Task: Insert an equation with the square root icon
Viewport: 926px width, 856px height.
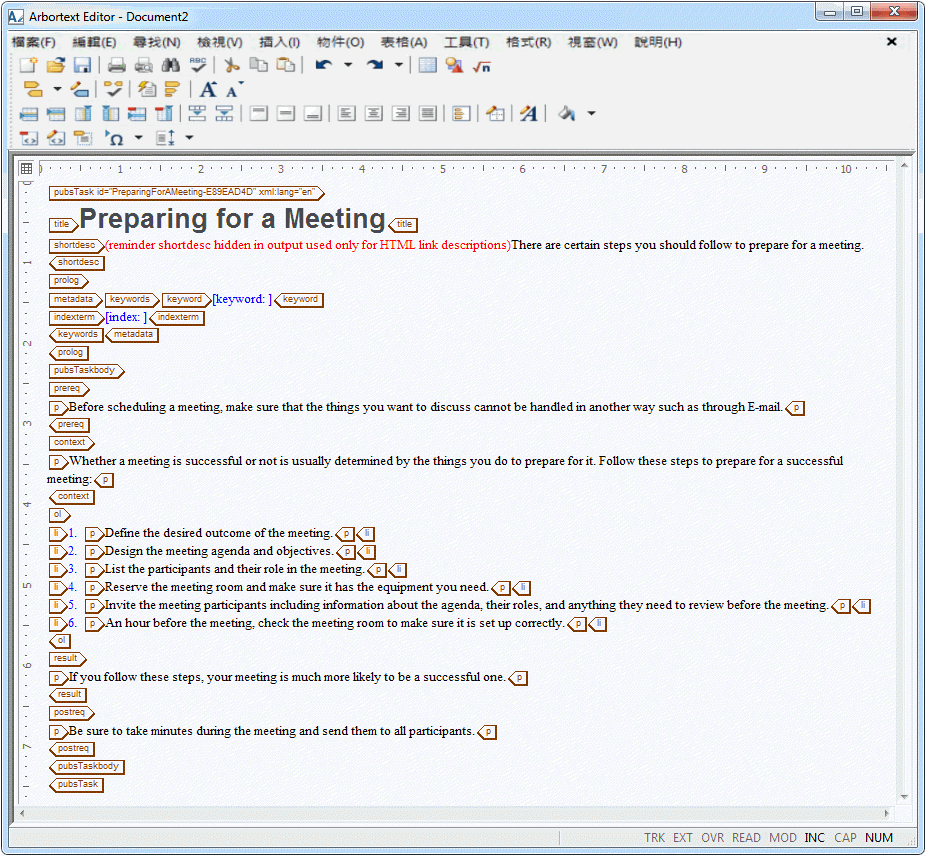Action: pyautogui.click(x=482, y=66)
